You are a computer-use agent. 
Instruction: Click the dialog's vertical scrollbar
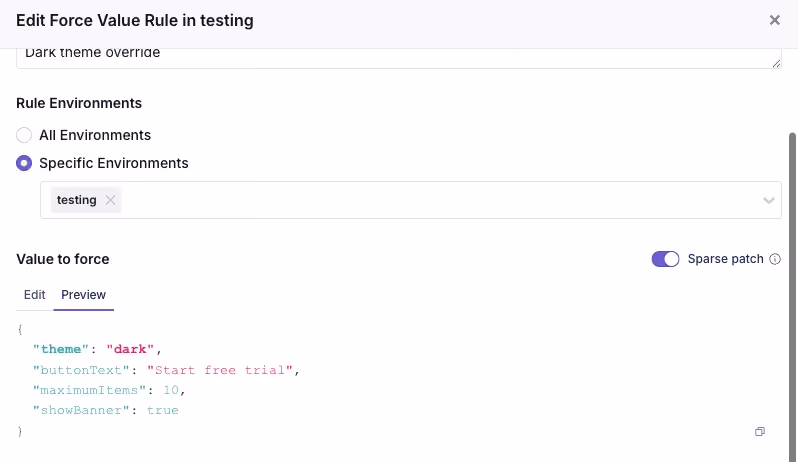pos(792,297)
